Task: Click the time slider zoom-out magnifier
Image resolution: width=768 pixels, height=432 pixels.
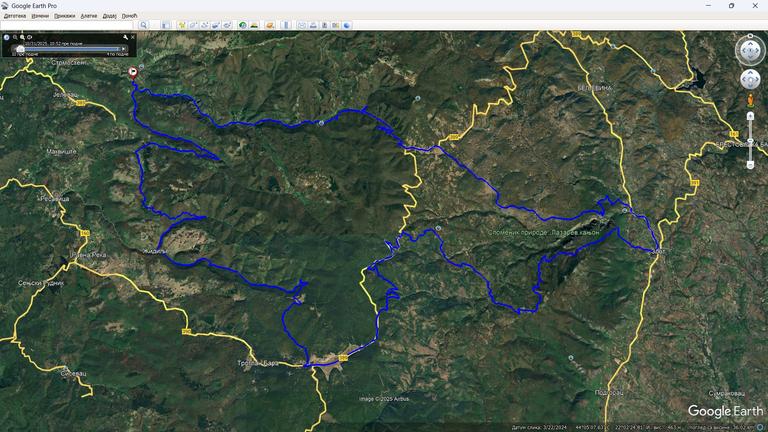Action: (15, 37)
